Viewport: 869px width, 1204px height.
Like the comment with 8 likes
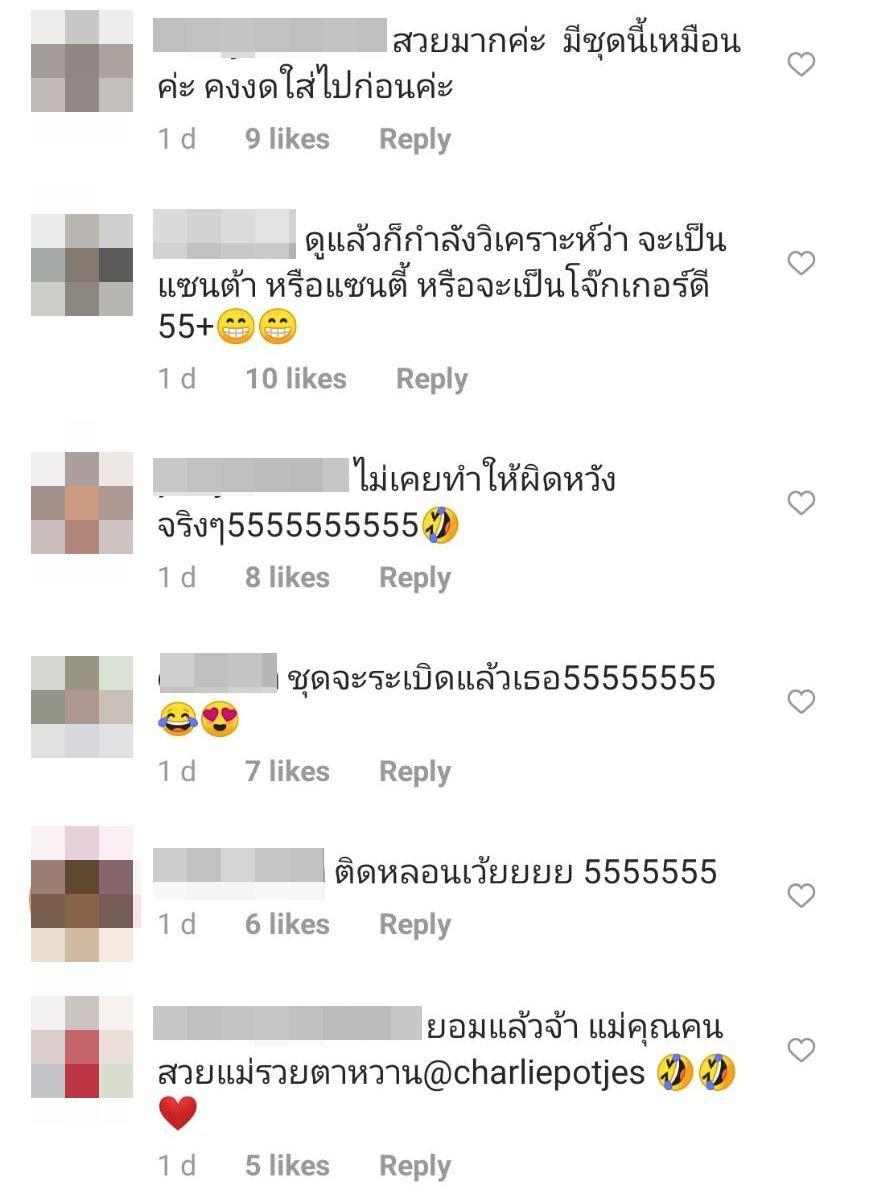802,503
